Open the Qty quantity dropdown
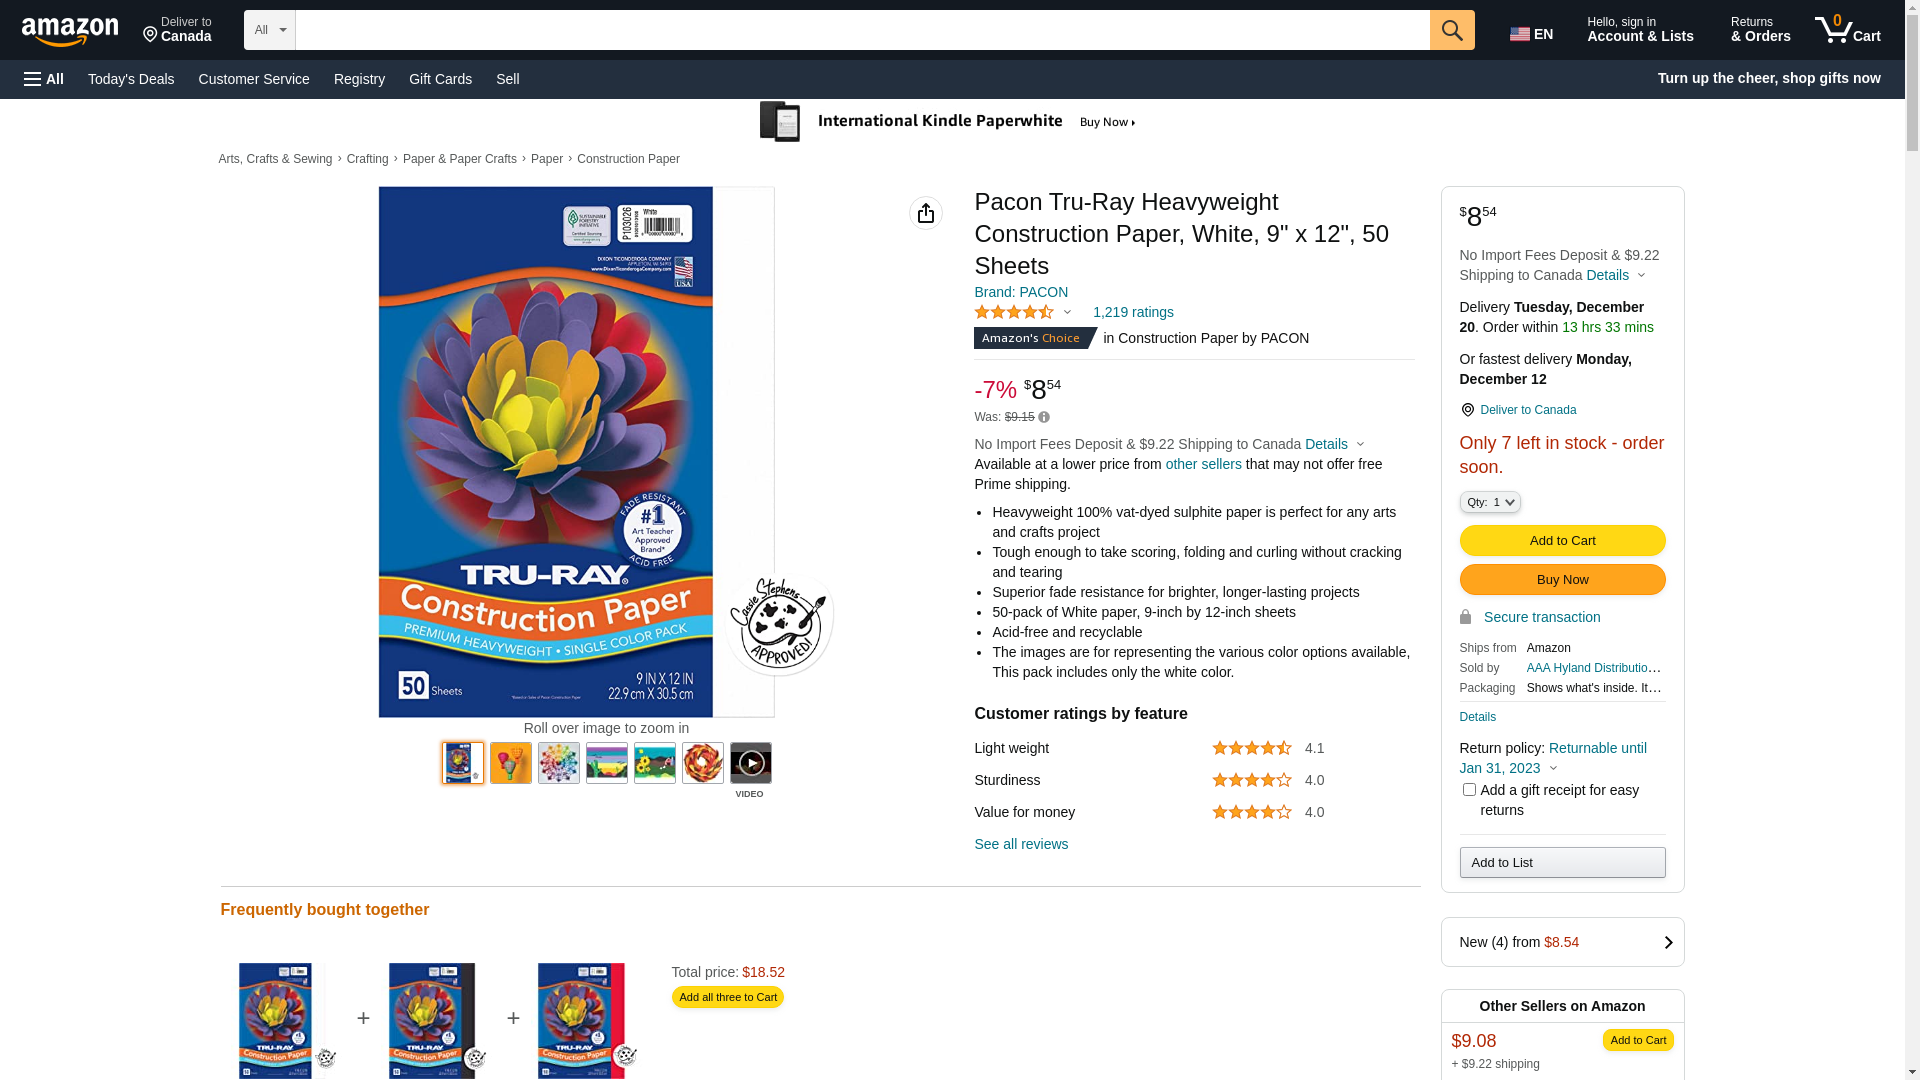The width and height of the screenshot is (1920, 1080). pos(1490,502)
